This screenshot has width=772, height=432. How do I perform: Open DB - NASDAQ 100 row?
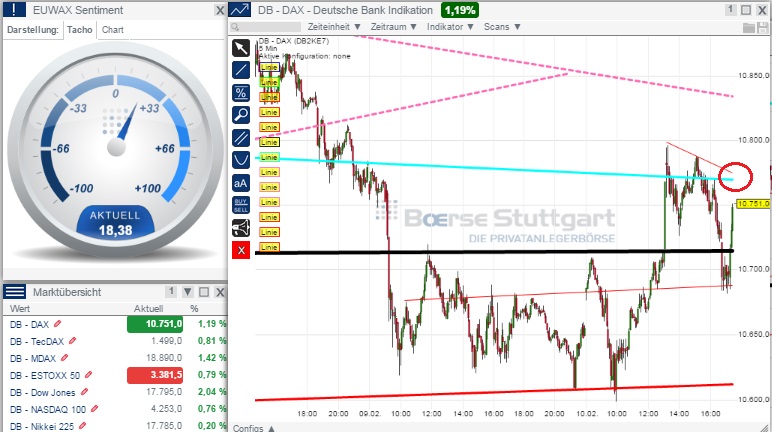point(48,409)
